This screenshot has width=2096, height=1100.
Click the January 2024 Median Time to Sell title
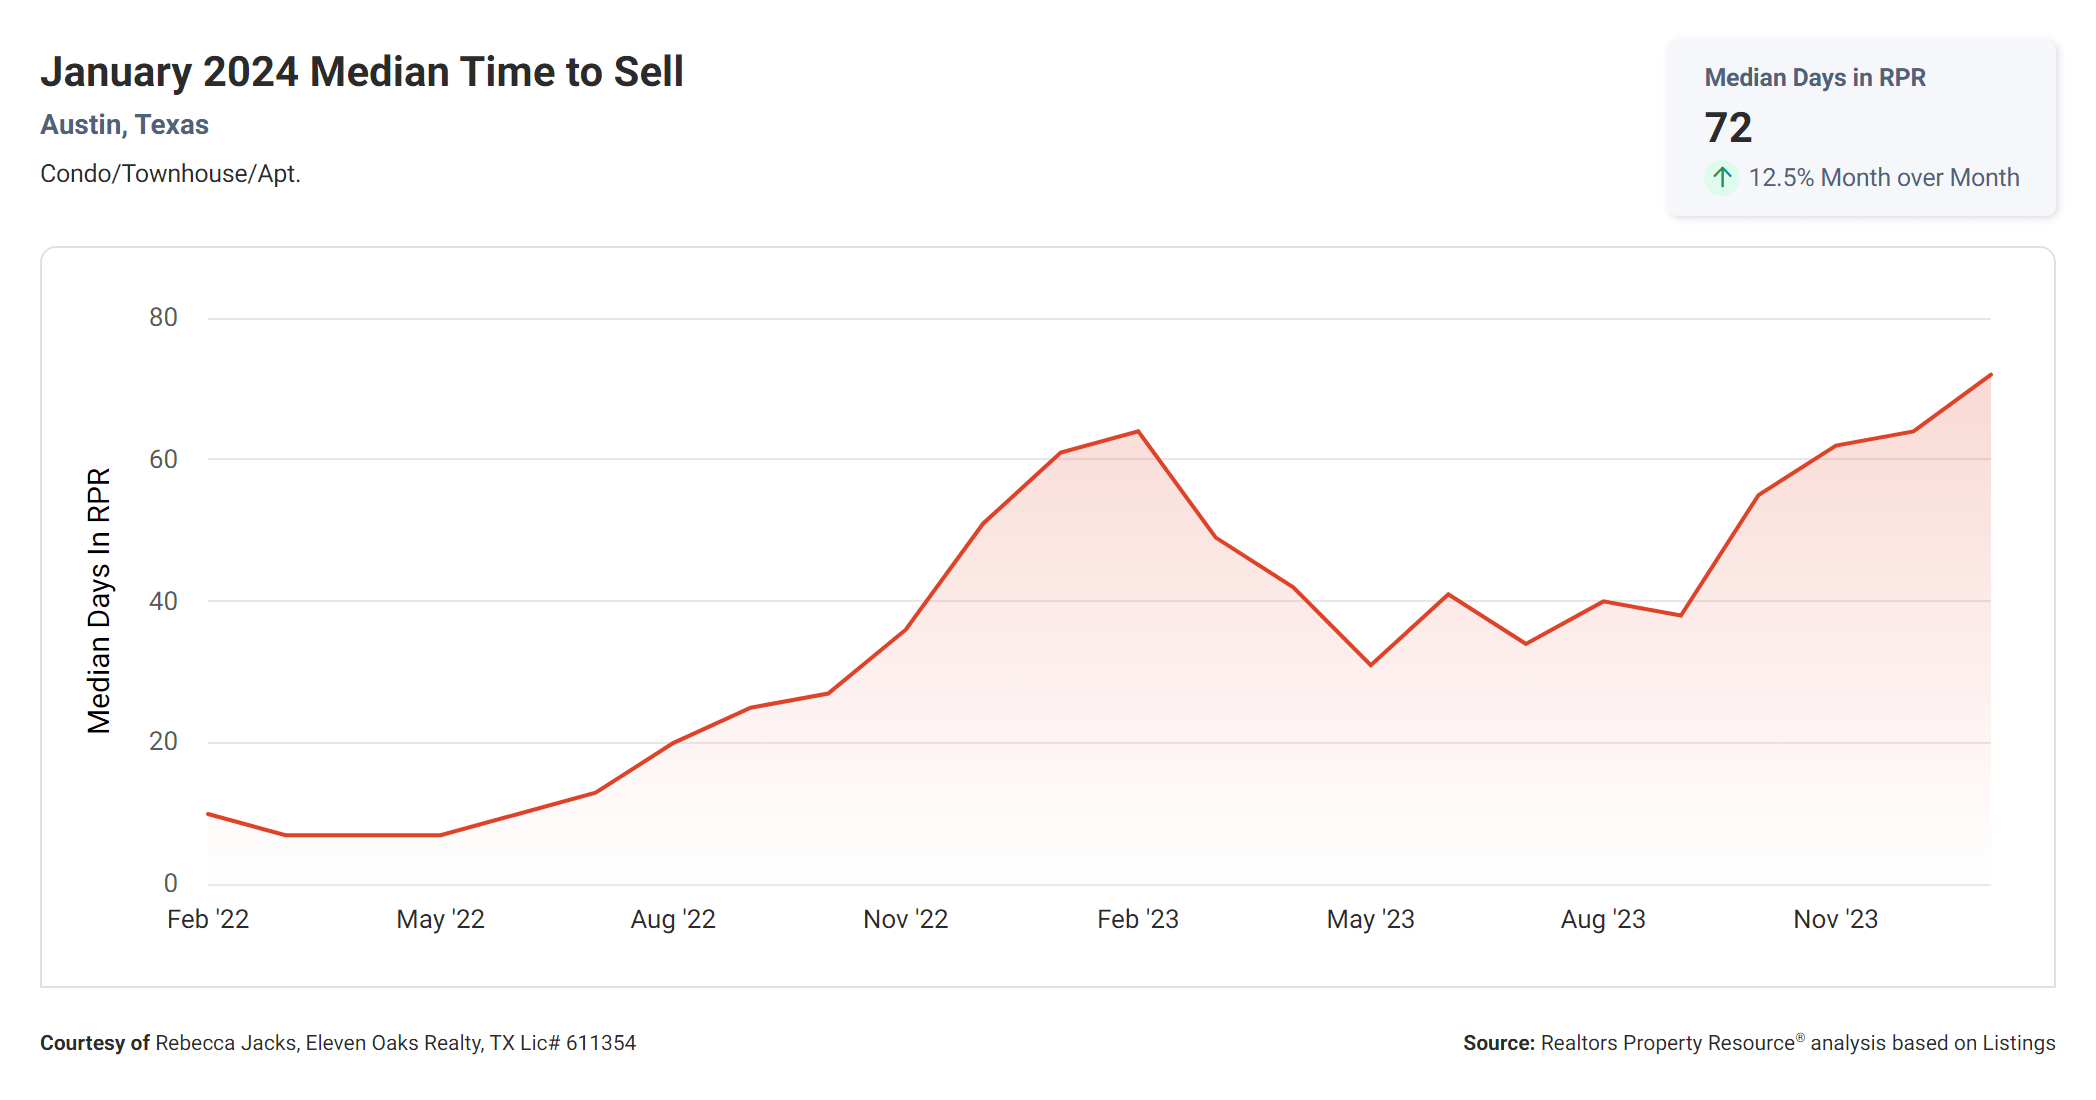click(x=362, y=72)
